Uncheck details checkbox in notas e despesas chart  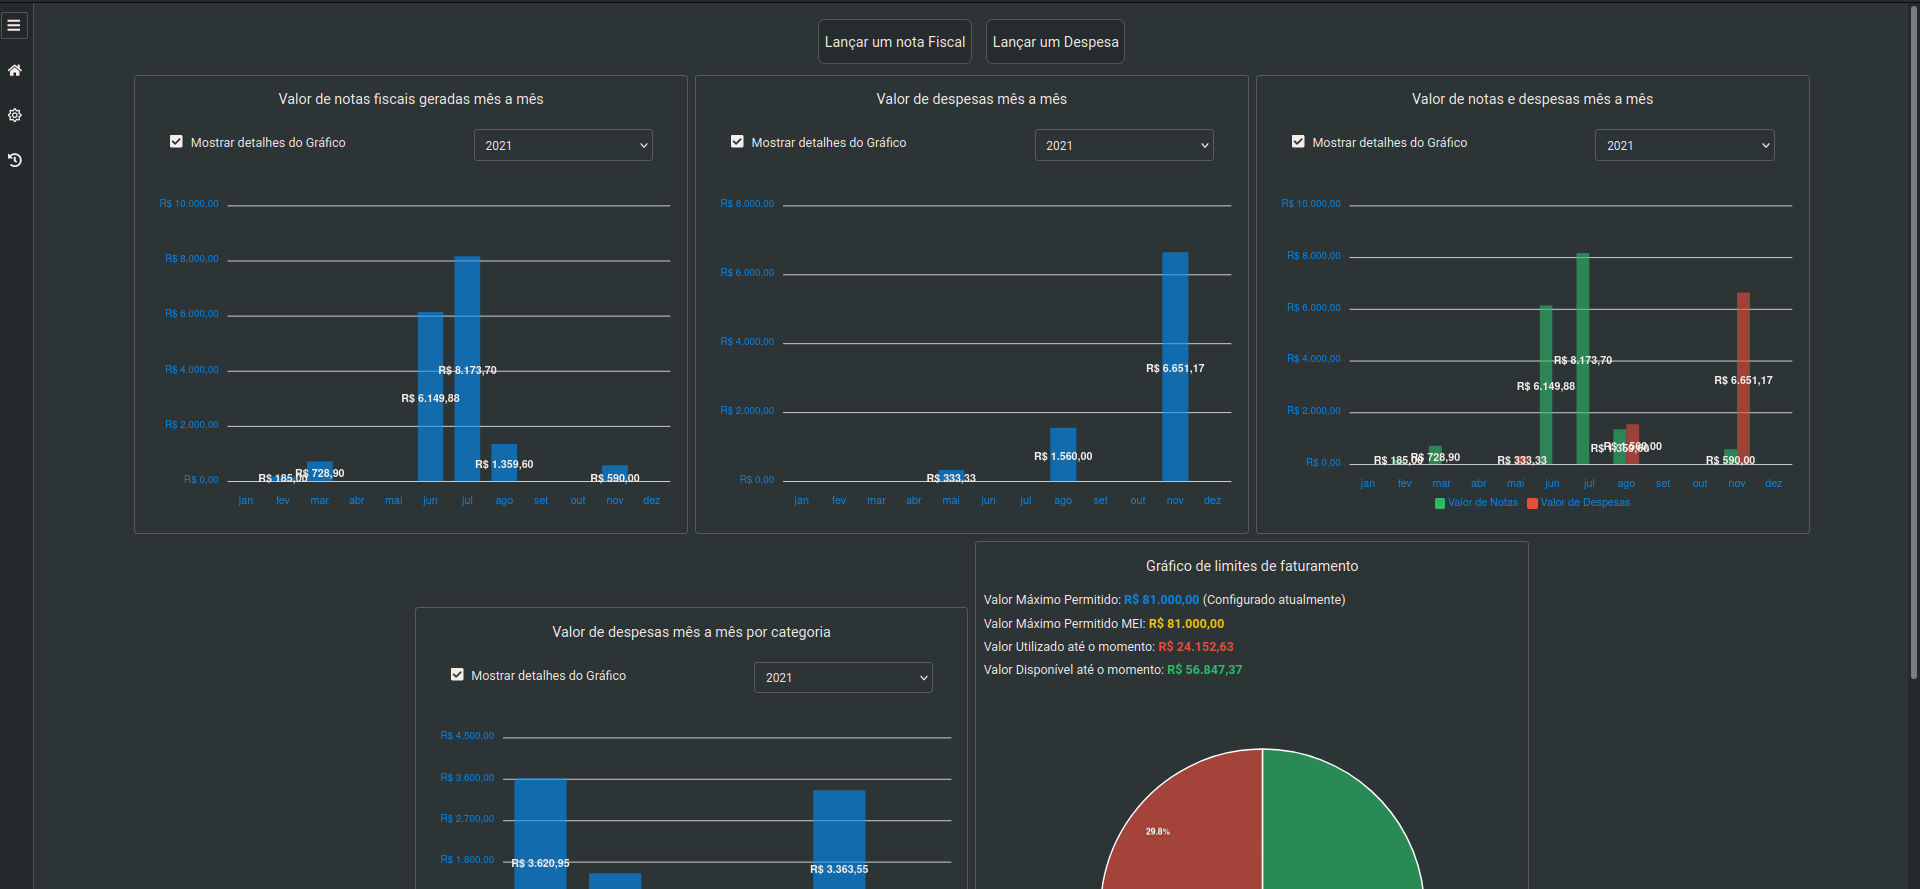click(x=1298, y=142)
